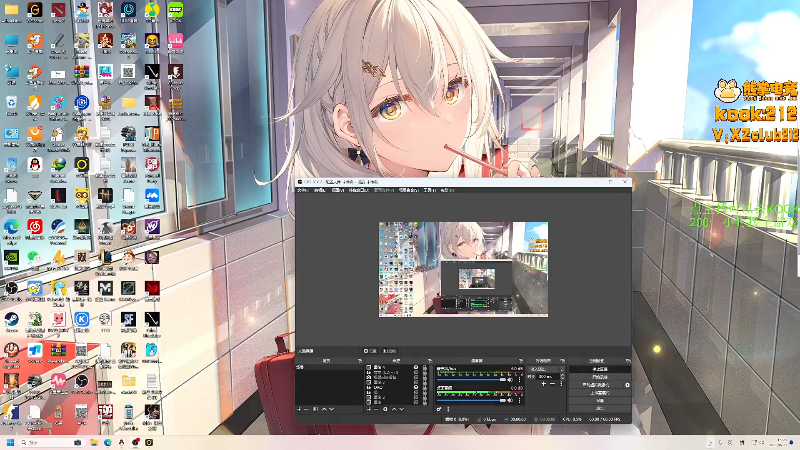Image resolution: width=800 pixels, height=450 pixels.
Task: Open the scene transition type dropdown
Action: pyautogui.click(x=546, y=369)
